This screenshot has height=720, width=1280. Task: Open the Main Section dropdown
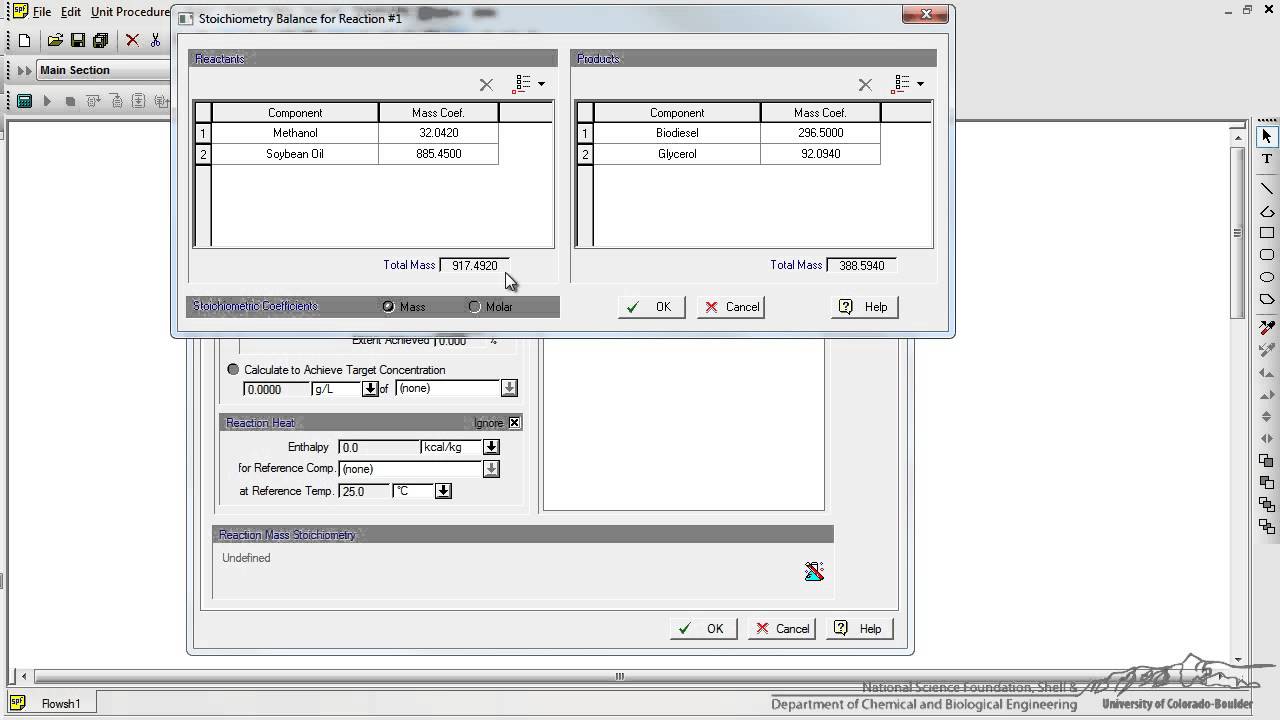(x=104, y=70)
